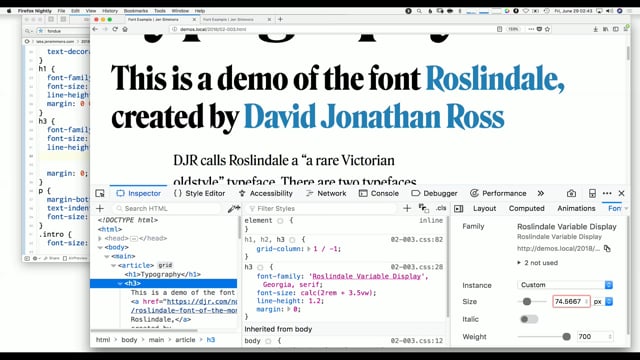640x360 pixels.
Task: Toggle reader view icon in URL bar
Action: 500,29
